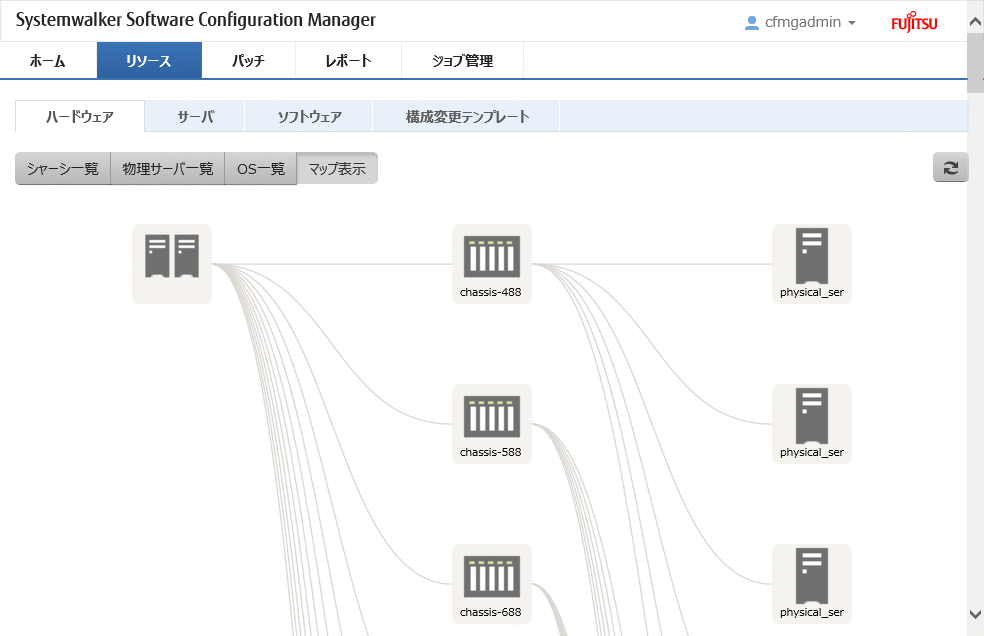The image size is (984, 636).
Task: Click the cfmgadmin username text
Action: pyautogui.click(x=803, y=23)
